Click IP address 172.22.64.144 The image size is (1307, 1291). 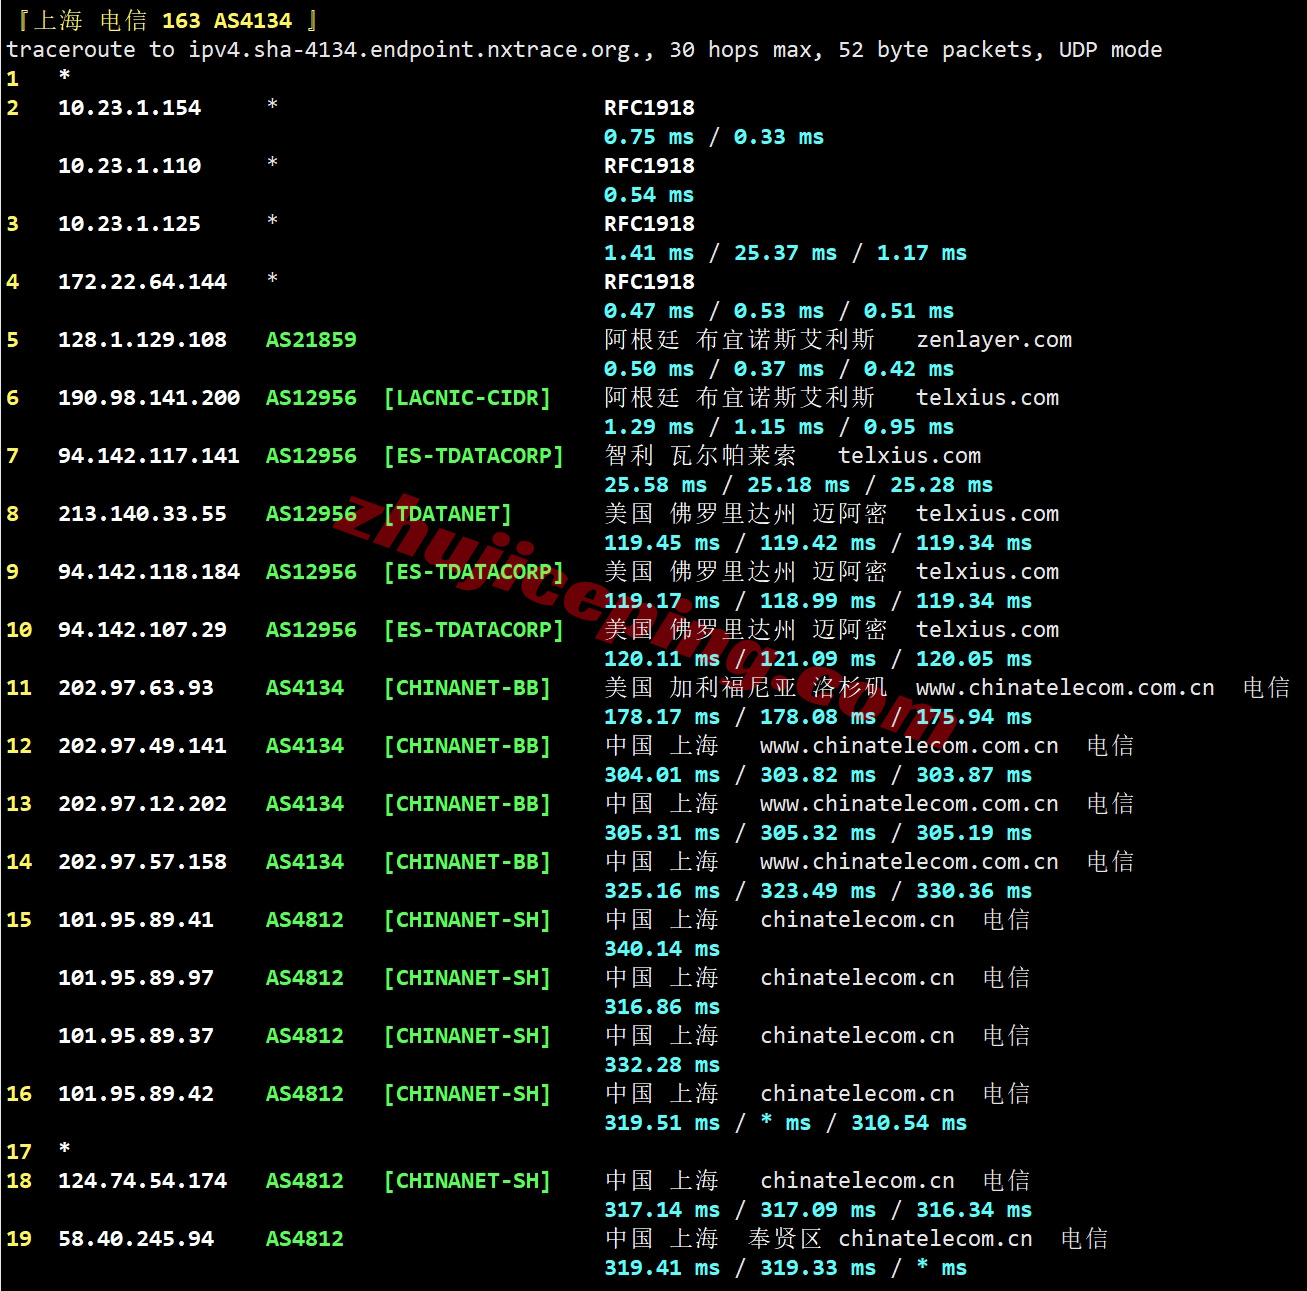tap(142, 282)
